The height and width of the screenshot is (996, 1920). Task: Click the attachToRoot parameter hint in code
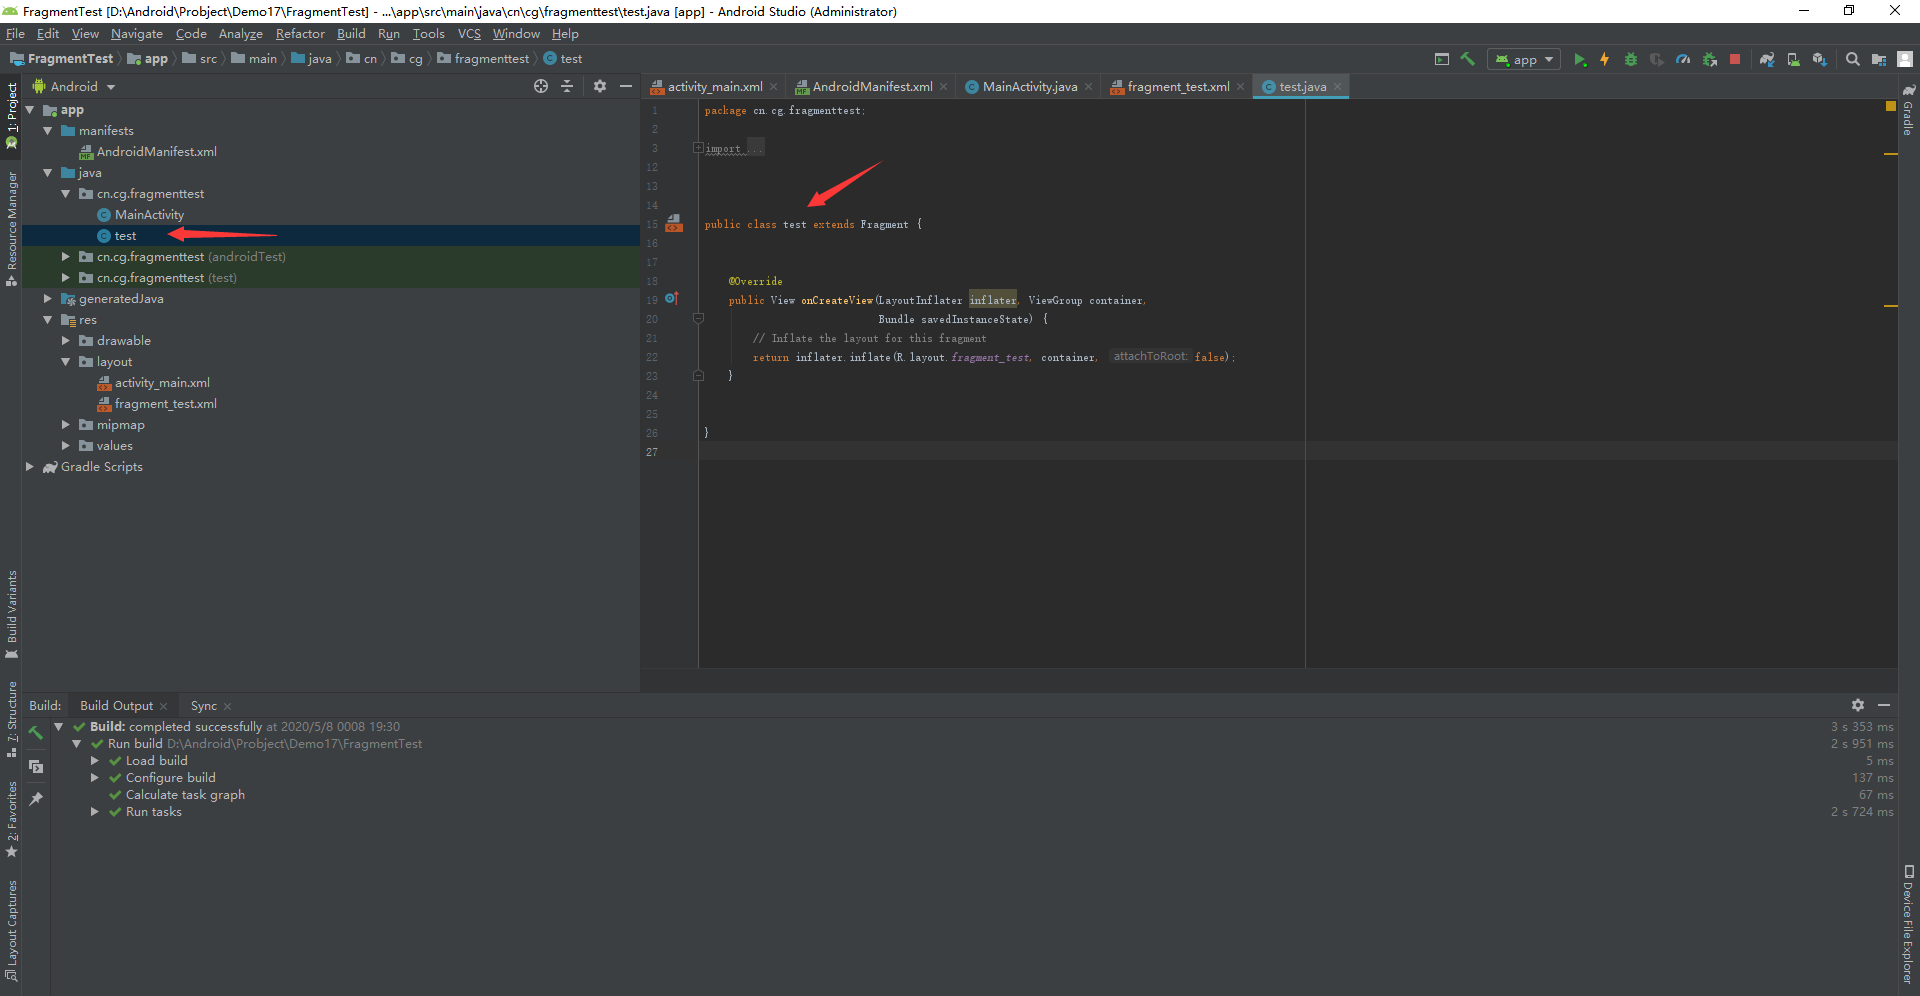point(1150,356)
